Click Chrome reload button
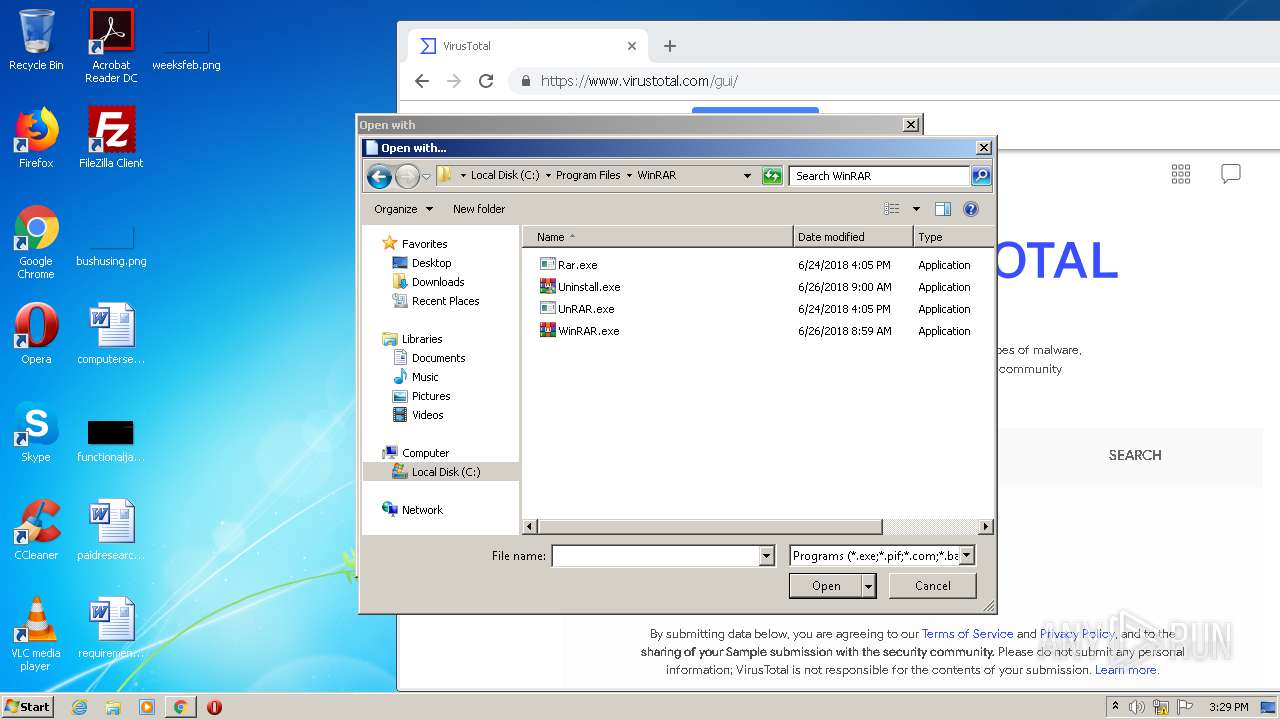The height and width of the screenshot is (720, 1280). click(x=486, y=81)
